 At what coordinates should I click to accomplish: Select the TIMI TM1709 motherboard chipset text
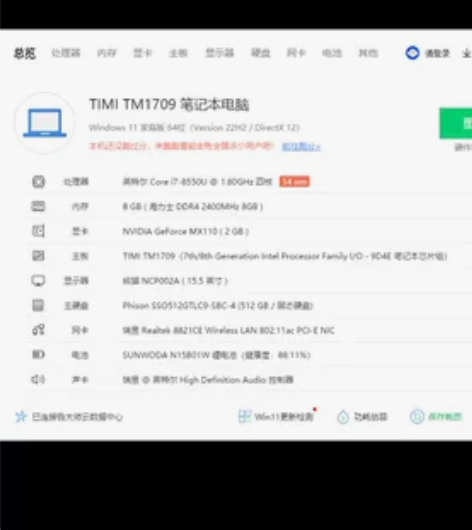285,256
